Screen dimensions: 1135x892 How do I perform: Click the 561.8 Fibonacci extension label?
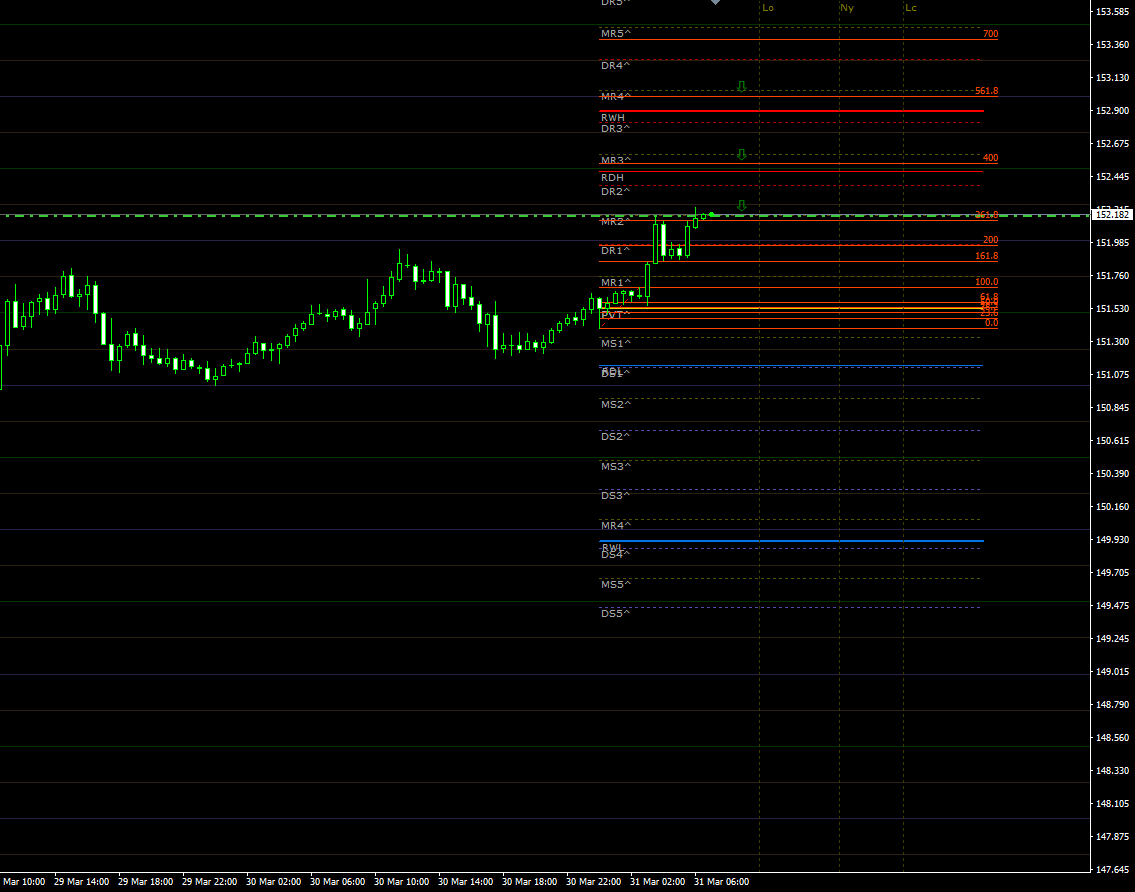(985, 89)
